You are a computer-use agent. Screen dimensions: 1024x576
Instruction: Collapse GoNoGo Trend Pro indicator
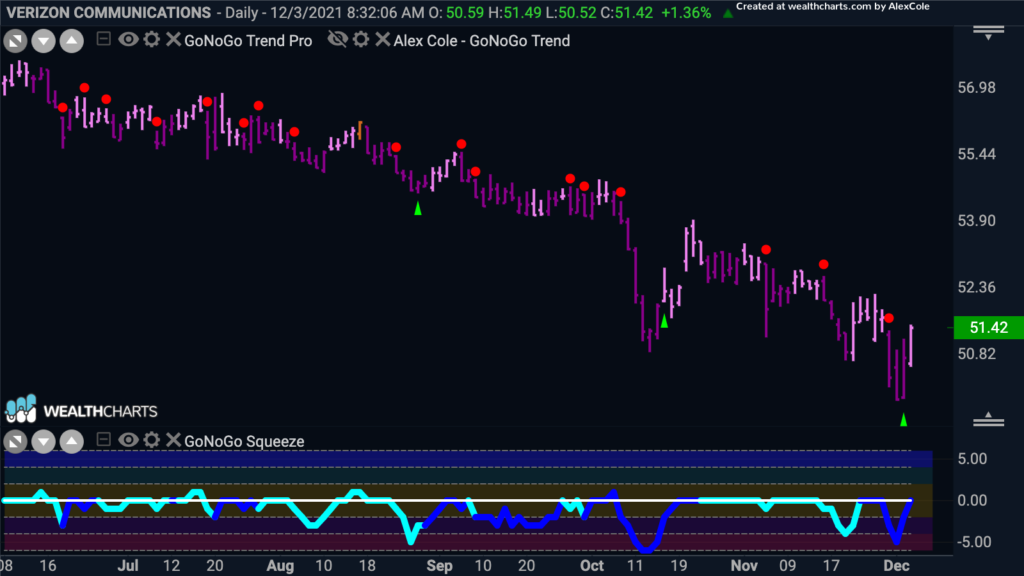103,39
